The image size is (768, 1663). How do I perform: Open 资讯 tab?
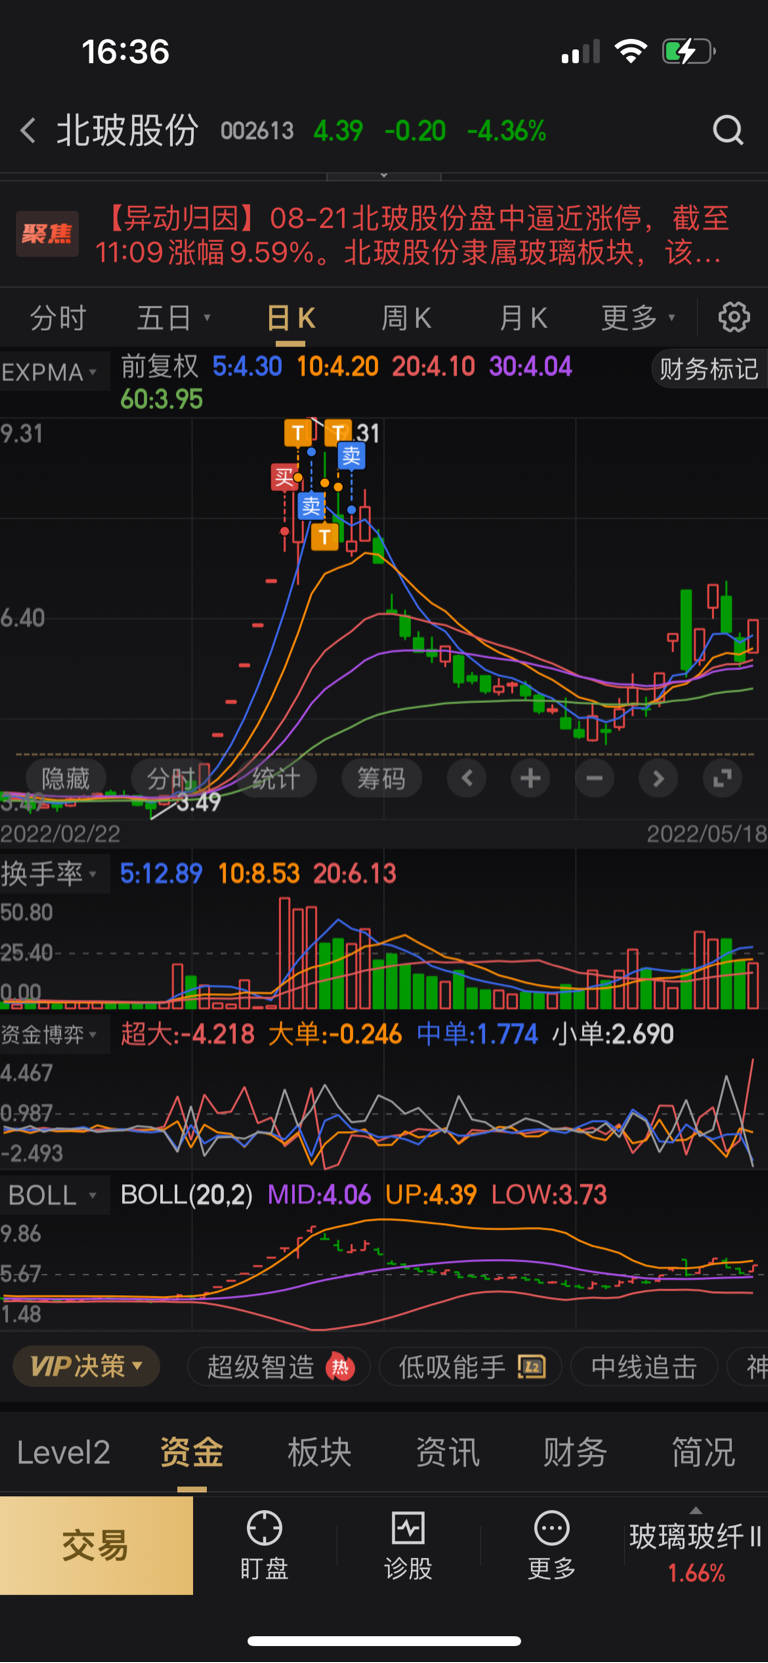pos(447,1452)
